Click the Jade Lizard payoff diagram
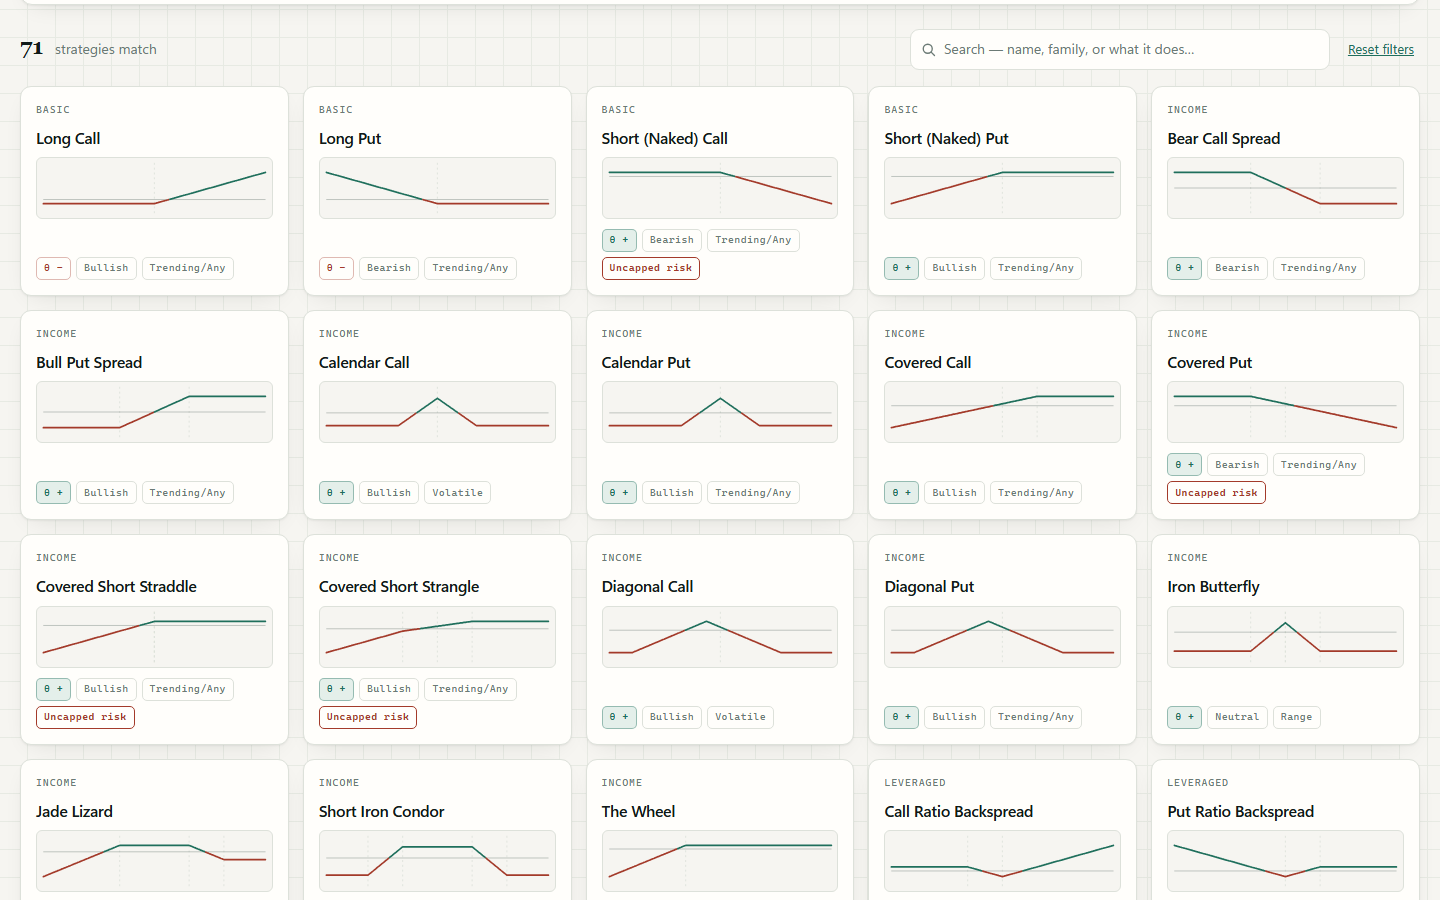This screenshot has height=900, width=1440. tap(154, 861)
